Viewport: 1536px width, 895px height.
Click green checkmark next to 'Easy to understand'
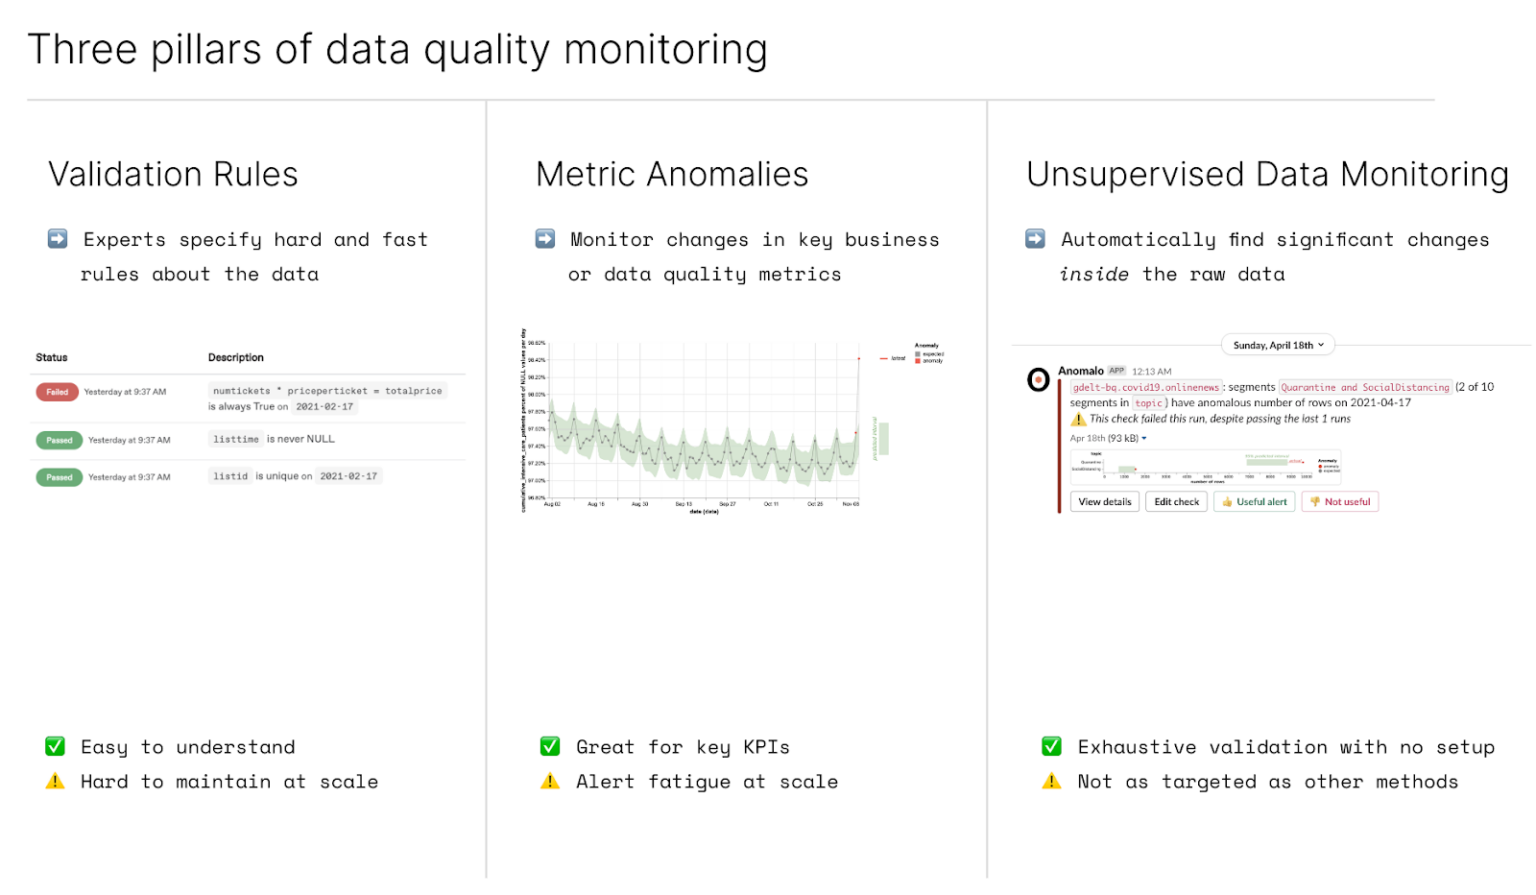[x=55, y=746]
